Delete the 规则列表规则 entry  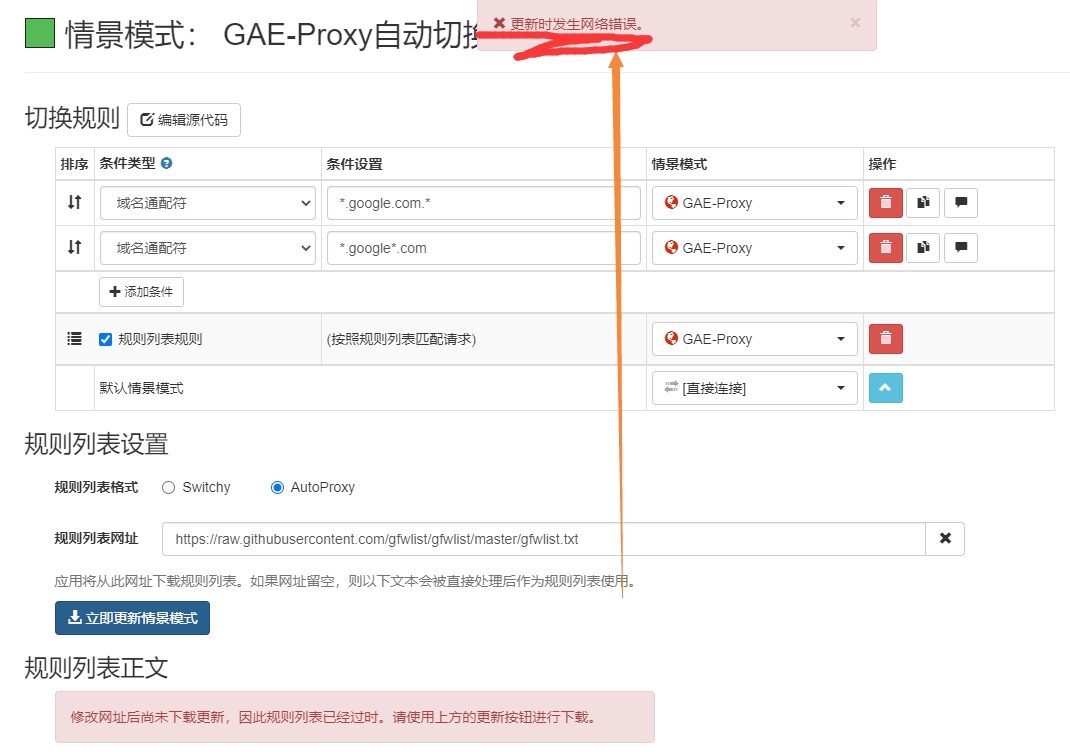(x=885, y=338)
